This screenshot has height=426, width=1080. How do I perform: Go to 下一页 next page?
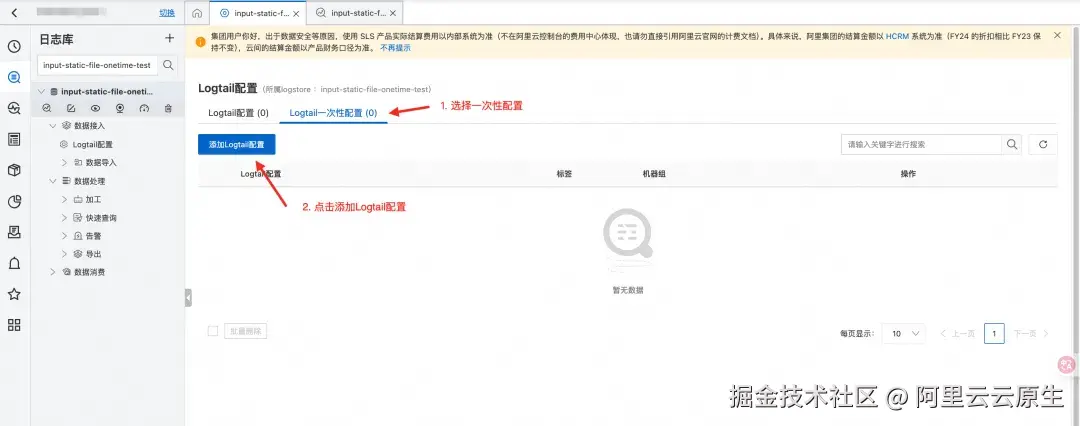tap(1030, 334)
